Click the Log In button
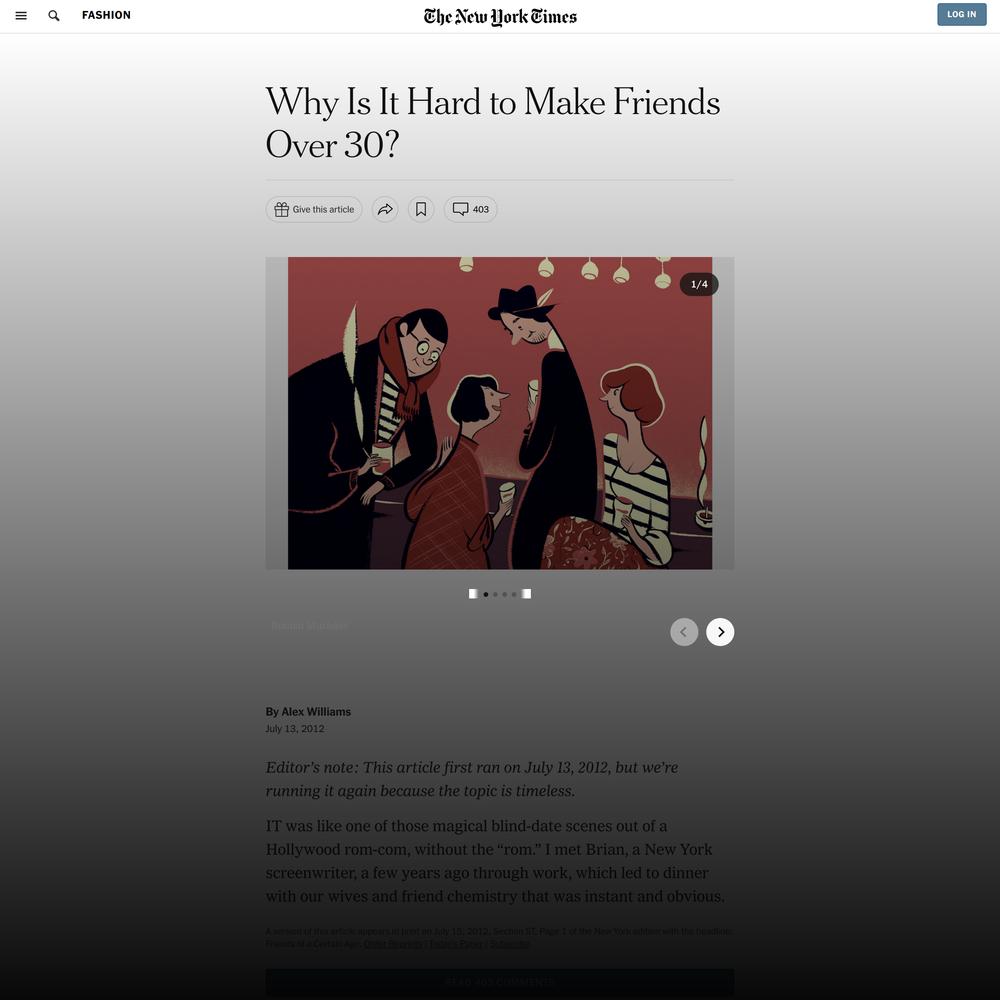Screen dimensions: 1000x1000 (962, 15)
